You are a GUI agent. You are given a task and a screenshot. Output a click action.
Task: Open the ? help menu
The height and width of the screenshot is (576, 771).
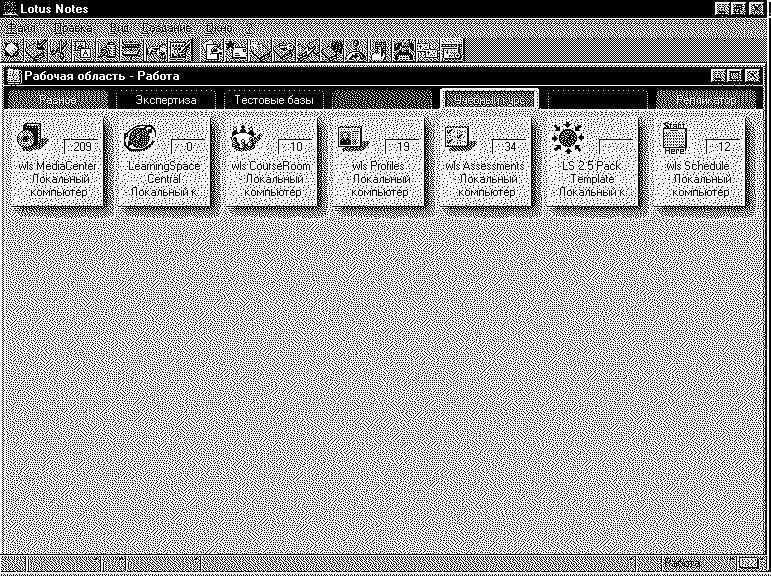tap(250, 28)
